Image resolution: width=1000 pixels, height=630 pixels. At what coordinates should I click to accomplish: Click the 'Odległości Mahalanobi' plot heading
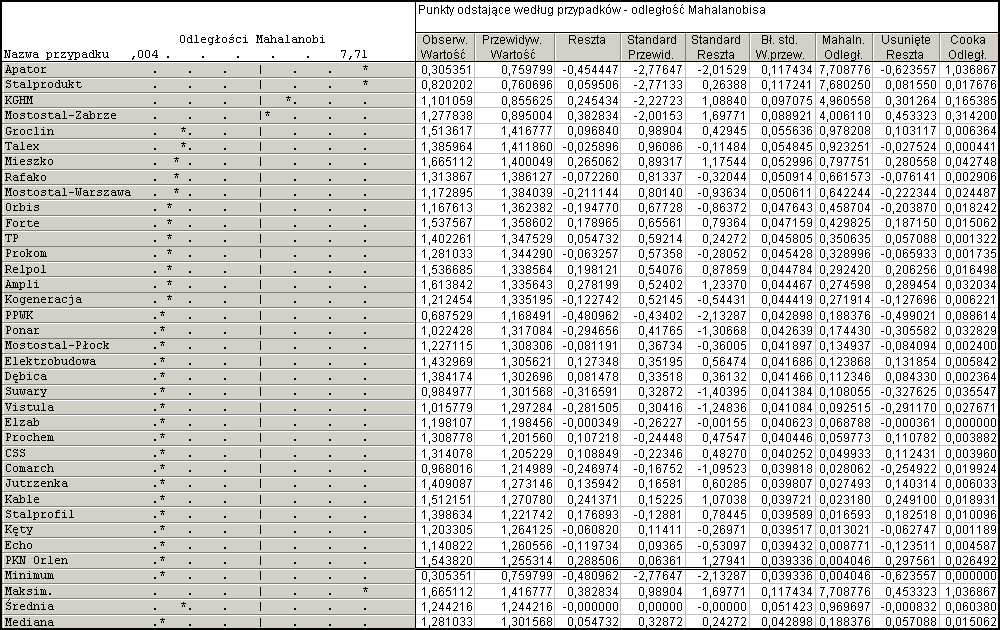tap(252, 40)
